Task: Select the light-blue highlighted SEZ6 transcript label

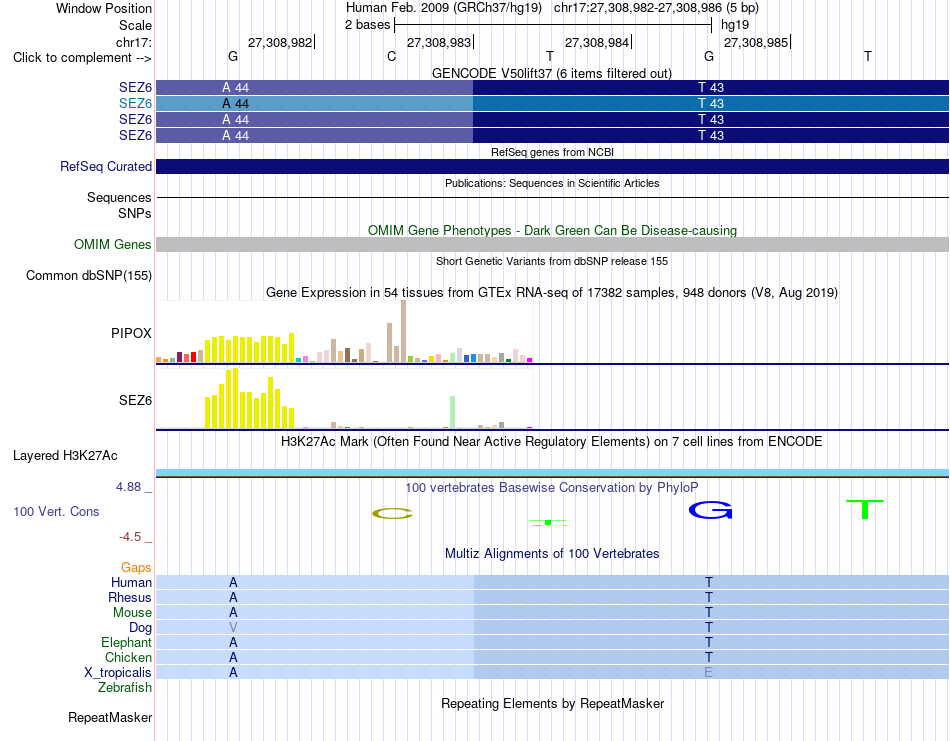Action: 135,104
